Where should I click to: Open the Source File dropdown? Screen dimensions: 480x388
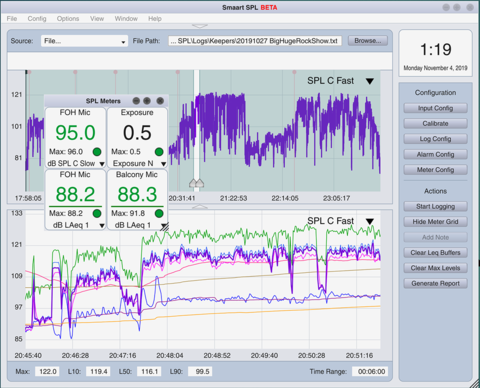pos(84,41)
